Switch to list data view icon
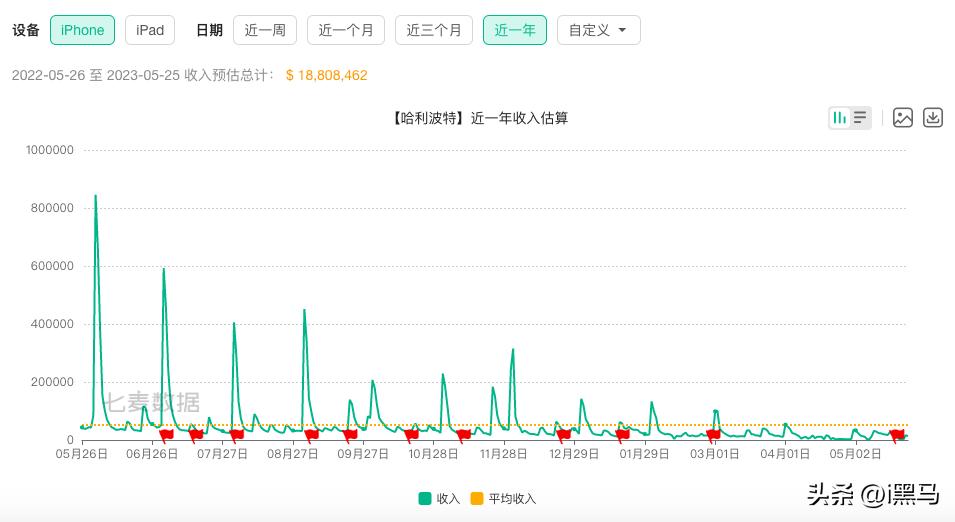 [860, 118]
